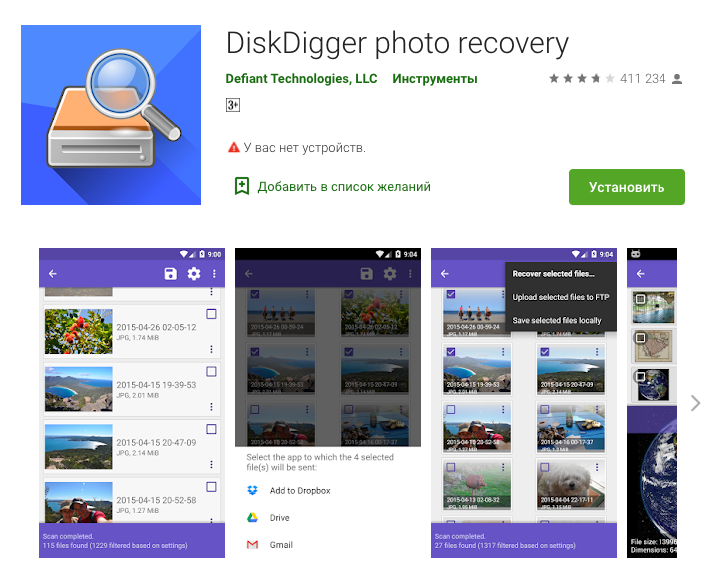
Task: Open Defiant Technologies, LLC developer page
Action: [301, 78]
